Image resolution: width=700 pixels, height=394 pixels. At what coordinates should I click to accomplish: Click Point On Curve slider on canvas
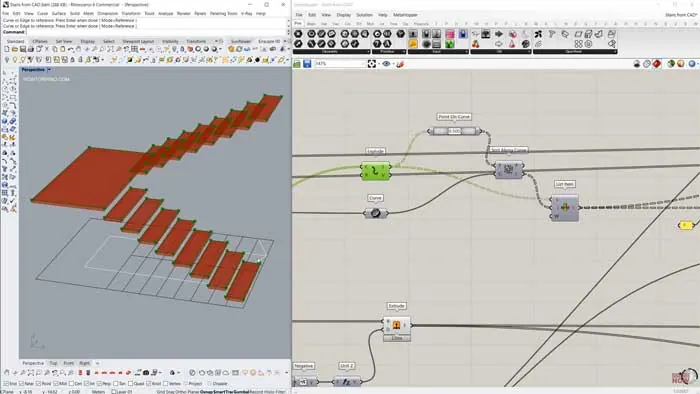[x=455, y=131]
